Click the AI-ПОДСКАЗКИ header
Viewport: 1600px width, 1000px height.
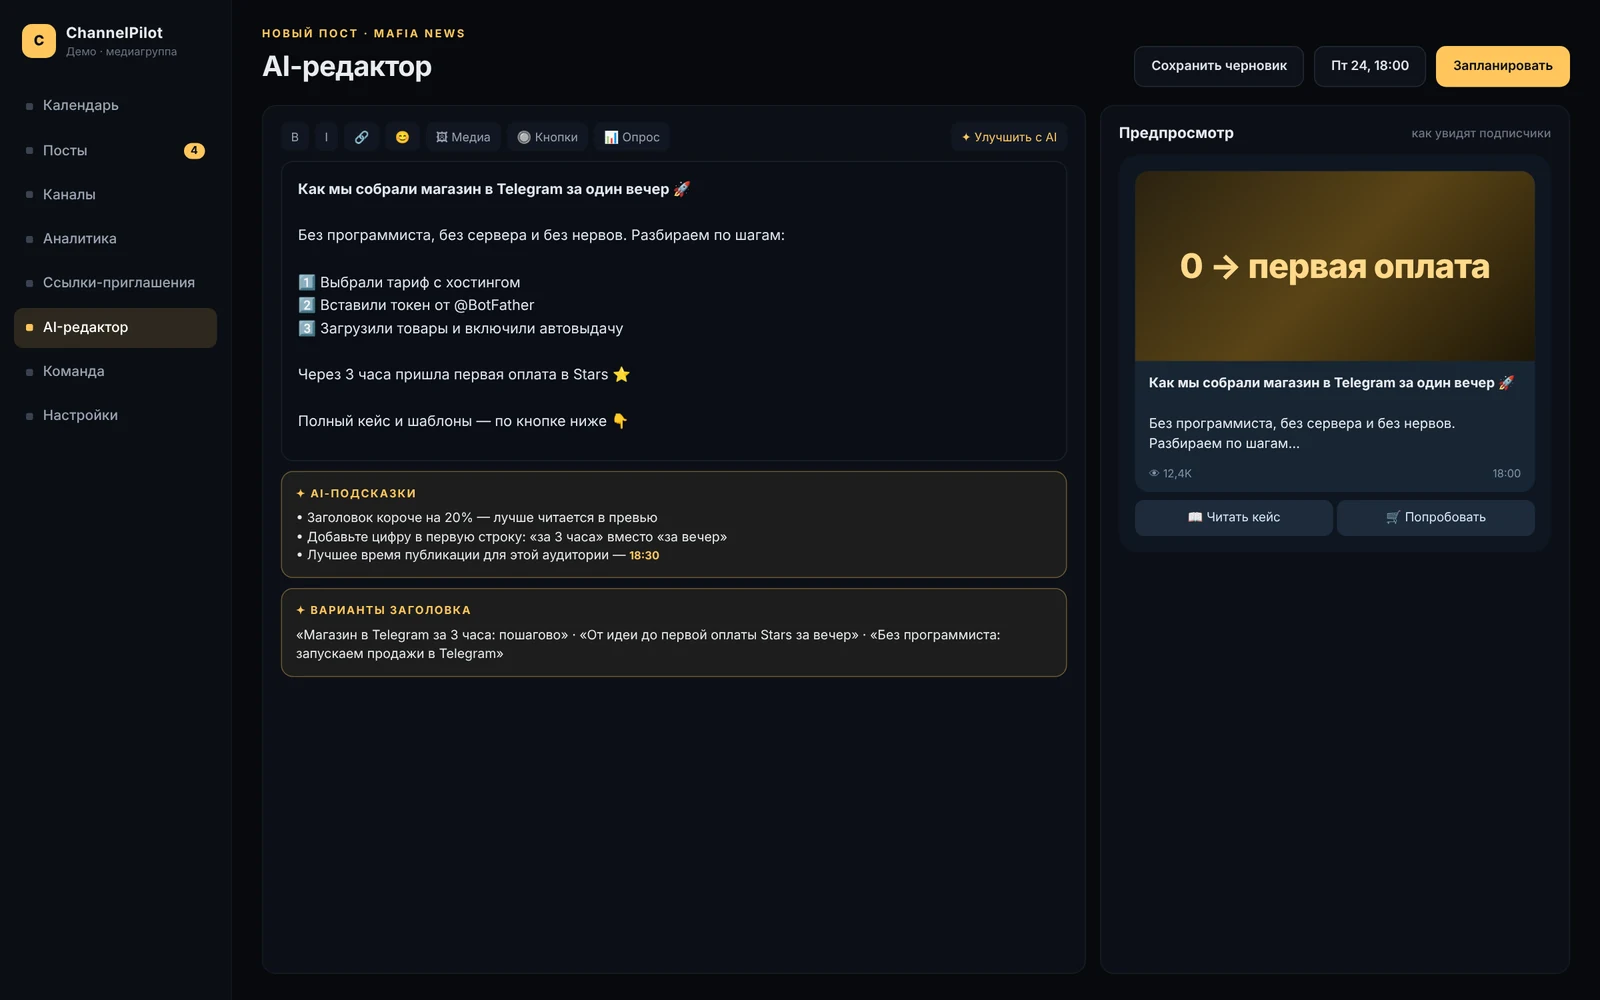[356, 494]
